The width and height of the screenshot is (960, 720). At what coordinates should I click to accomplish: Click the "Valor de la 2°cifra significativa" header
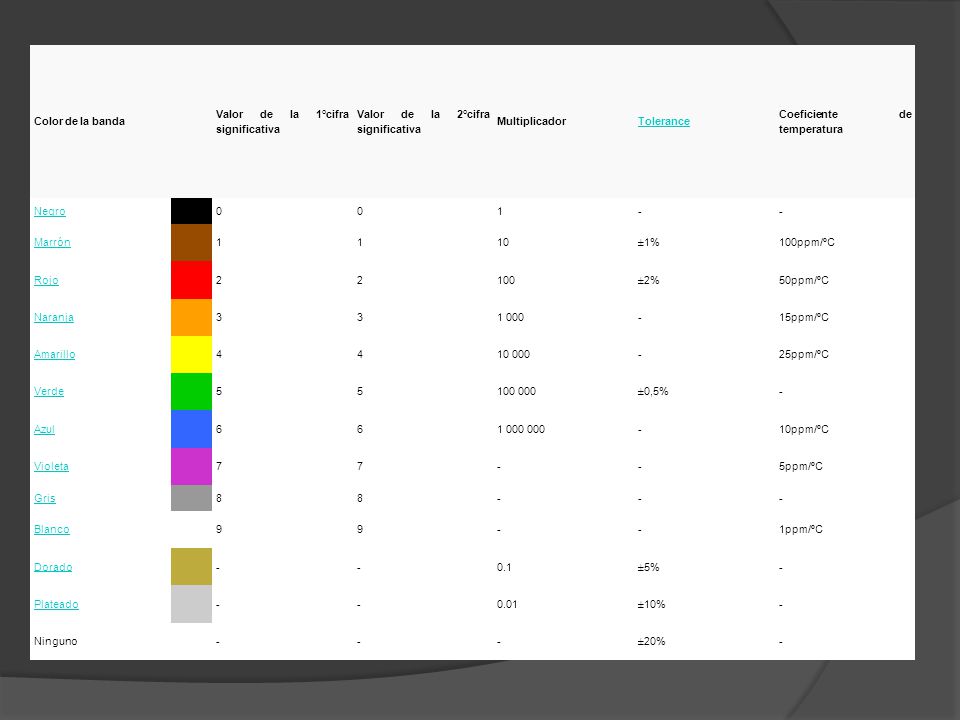pyautogui.click(x=423, y=122)
